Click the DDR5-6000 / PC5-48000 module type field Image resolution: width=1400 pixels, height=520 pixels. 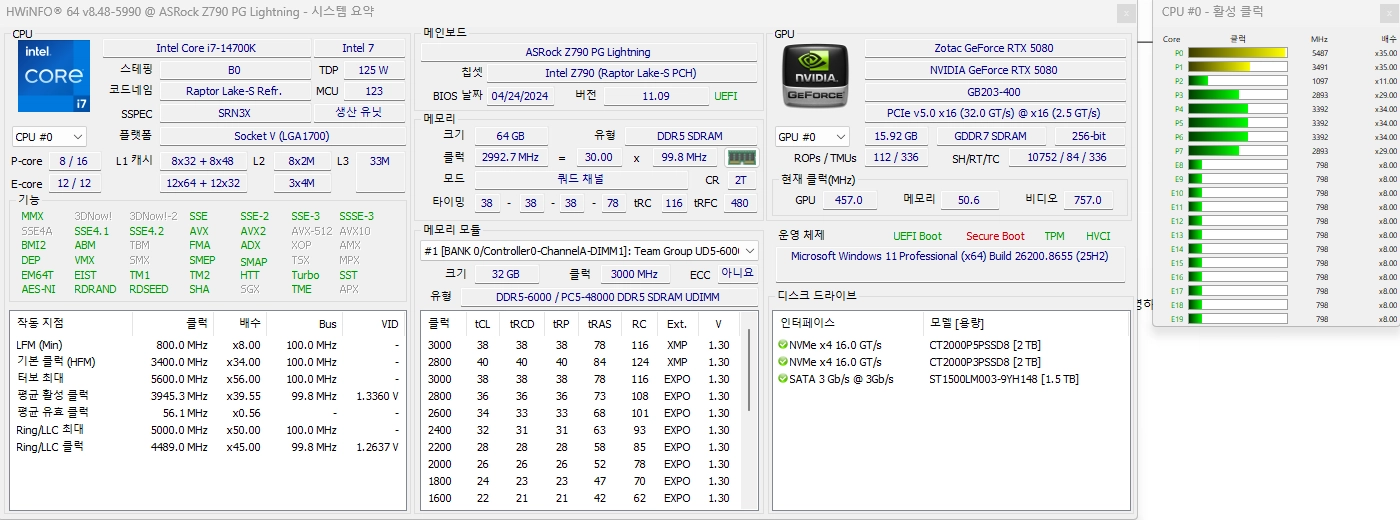point(609,297)
